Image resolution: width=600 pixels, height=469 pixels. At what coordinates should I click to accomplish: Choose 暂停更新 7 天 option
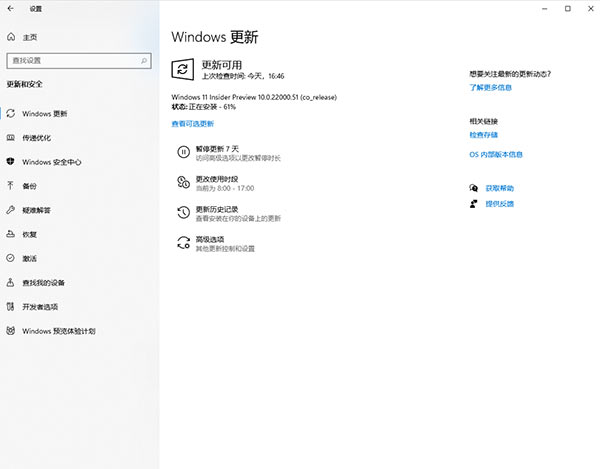(229, 153)
